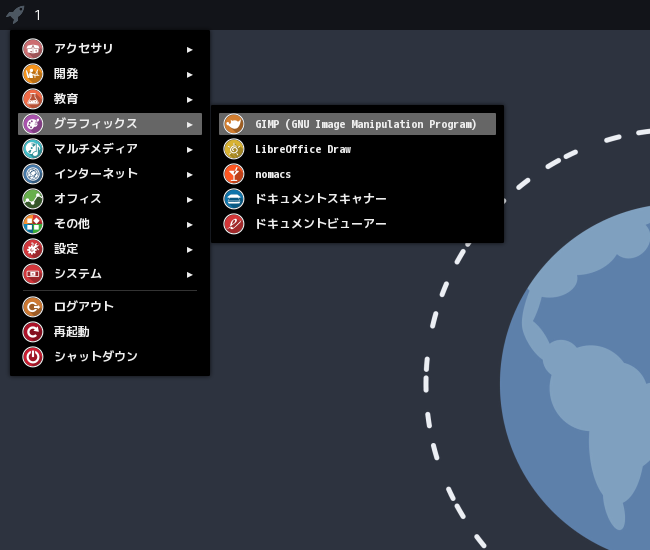
Task: Click the nomacs cocktail glass icon
Action: [x=234, y=174]
